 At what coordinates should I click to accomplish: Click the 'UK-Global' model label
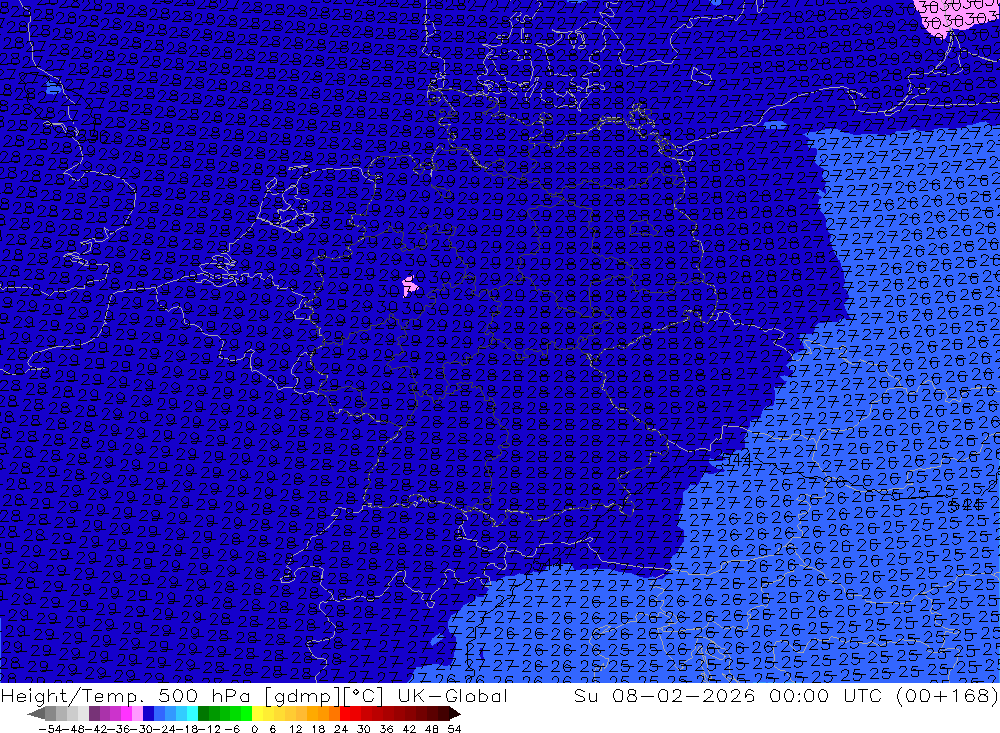452,696
